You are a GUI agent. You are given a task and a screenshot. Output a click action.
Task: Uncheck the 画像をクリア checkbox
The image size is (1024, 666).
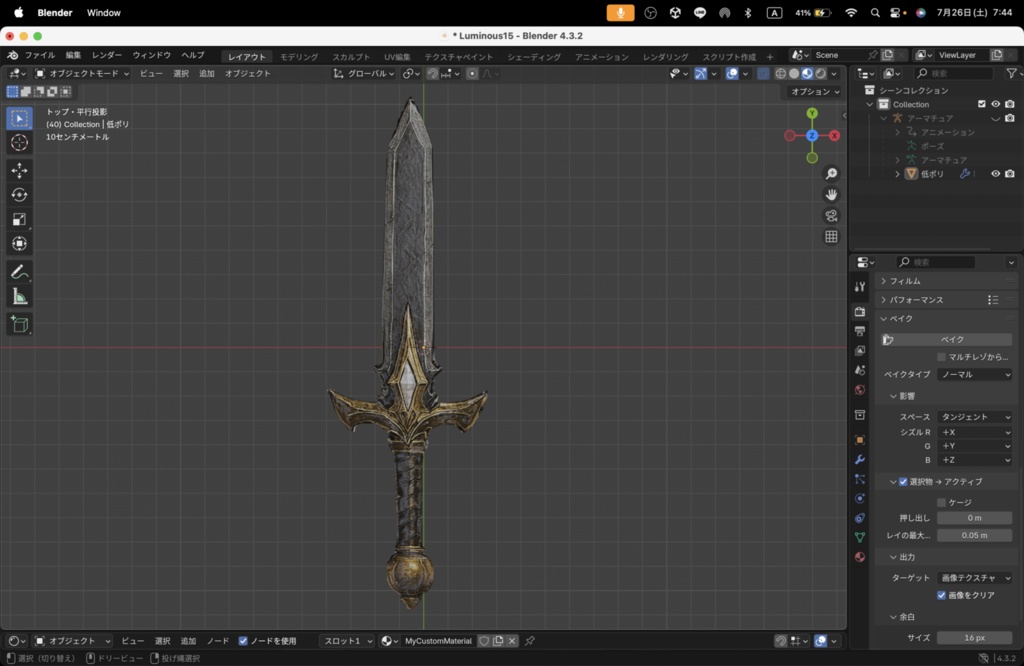[941, 595]
